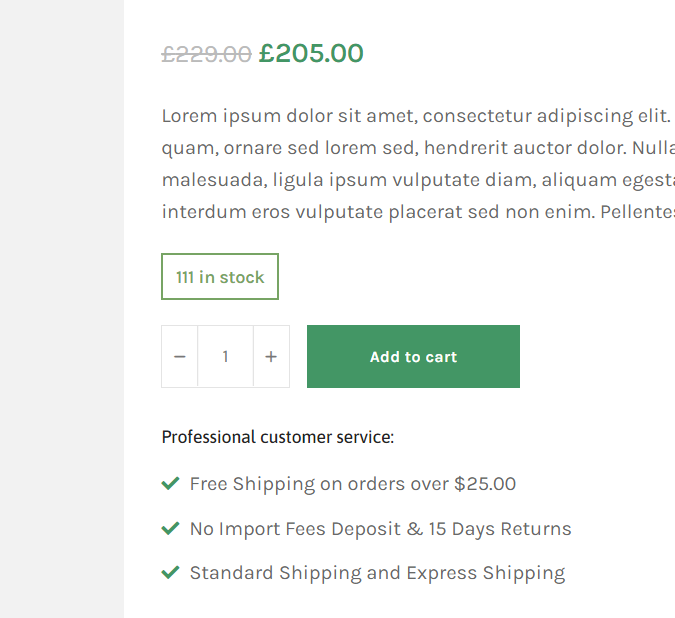Click the Free Shipping on orders text

click(320, 484)
